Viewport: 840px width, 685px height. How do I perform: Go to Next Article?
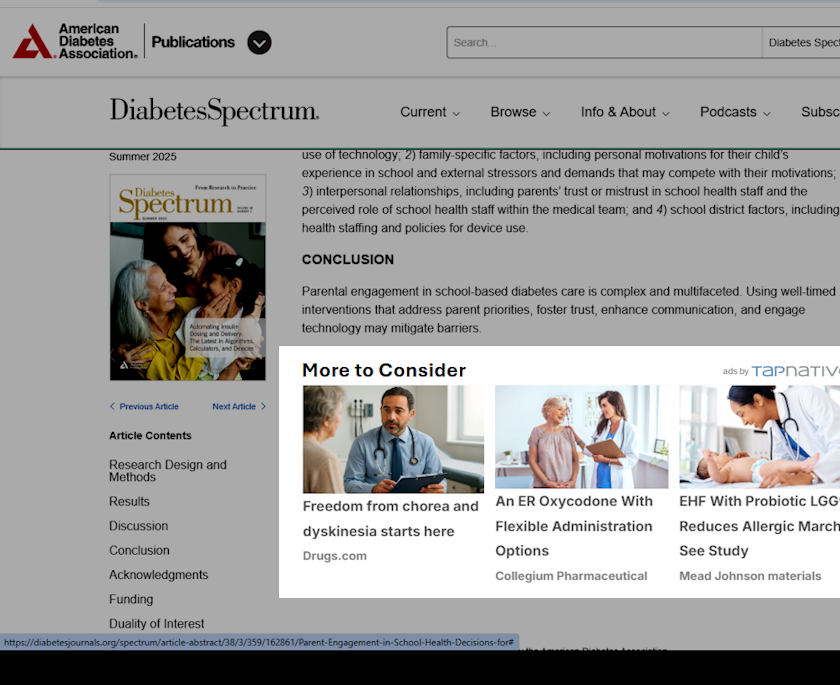pyautogui.click(x=239, y=407)
